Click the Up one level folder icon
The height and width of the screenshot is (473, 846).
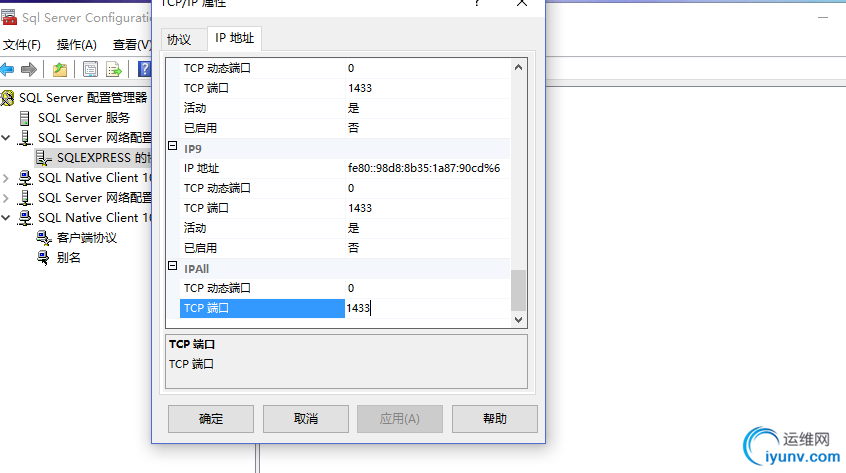tap(60, 69)
